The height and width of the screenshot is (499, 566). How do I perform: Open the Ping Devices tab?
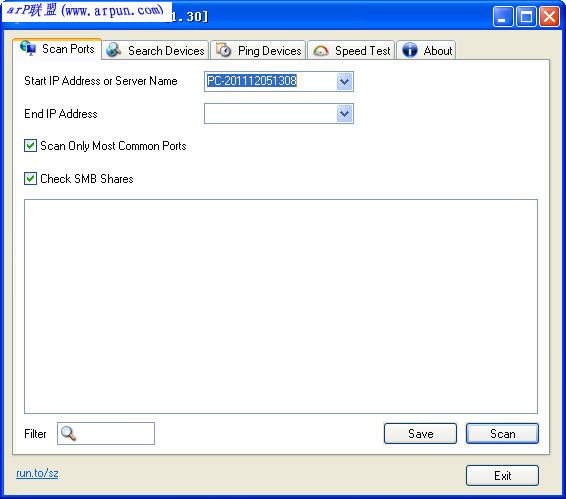(x=258, y=50)
